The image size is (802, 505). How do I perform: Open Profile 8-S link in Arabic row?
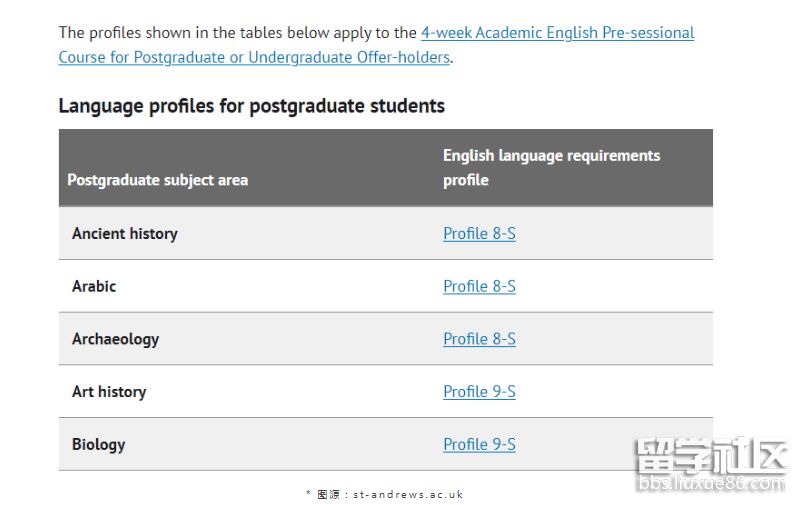(479, 286)
